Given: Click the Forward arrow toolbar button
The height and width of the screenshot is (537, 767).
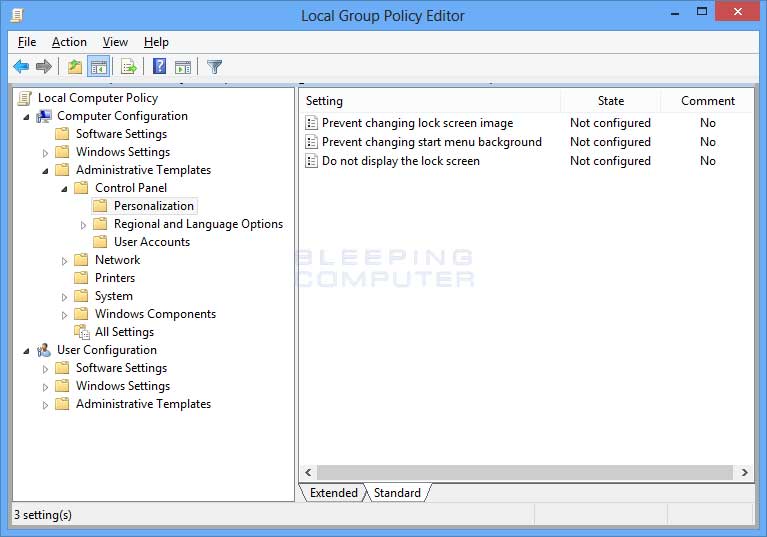Looking at the screenshot, I should [x=44, y=66].
